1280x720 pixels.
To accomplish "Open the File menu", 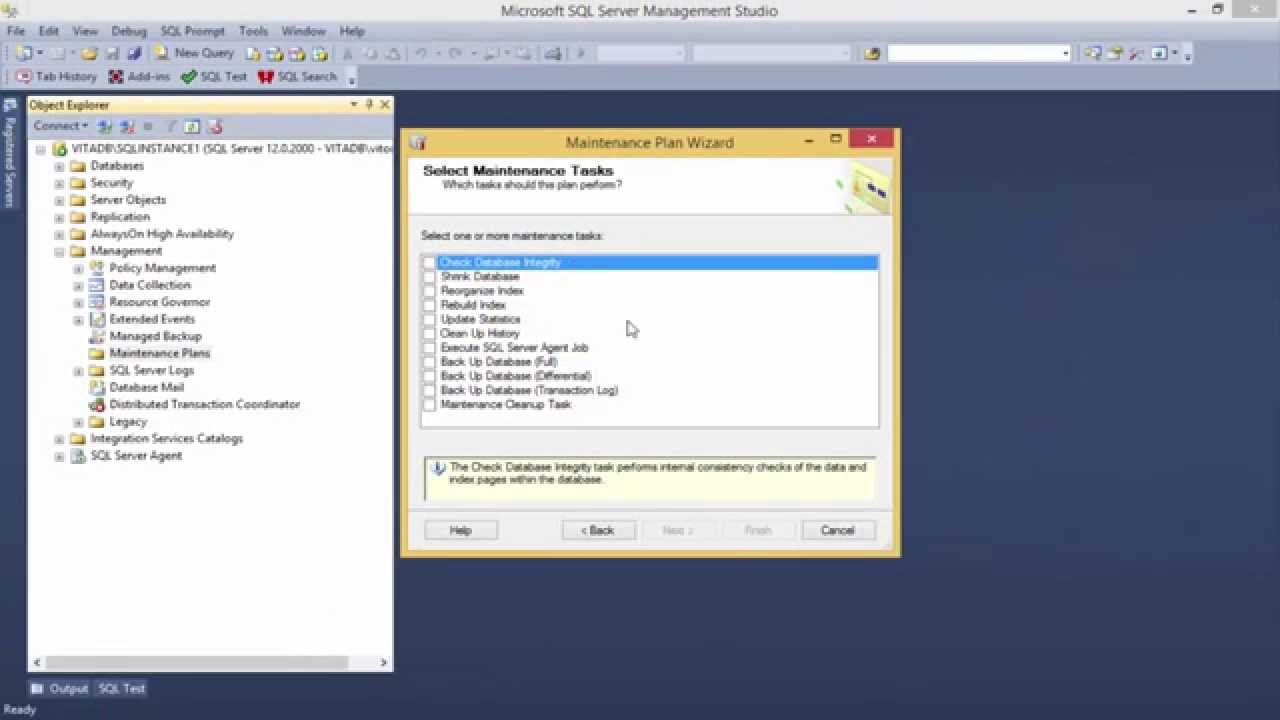I will click(x=16, y=31).
